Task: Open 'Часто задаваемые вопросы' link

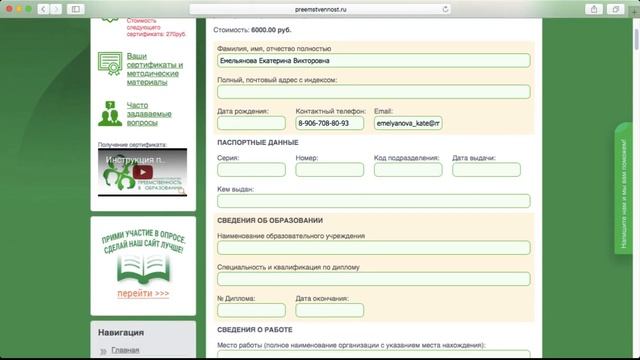Action: click(x=149, y=114)
